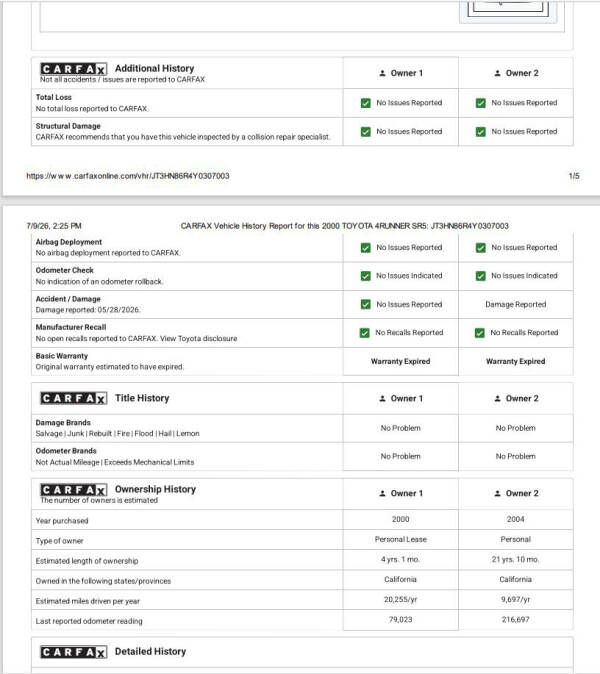Click the Warranty Expired cell for Owner 1

click(x=401, y=362)
